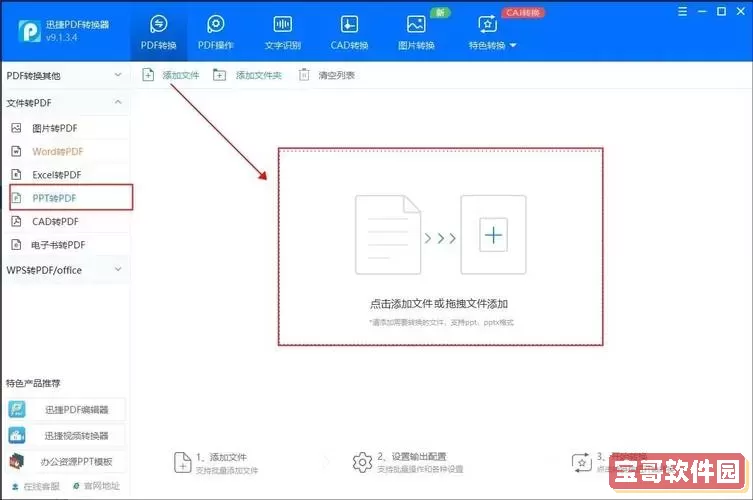Click the 文字识别 tab icon

(282, 24)
